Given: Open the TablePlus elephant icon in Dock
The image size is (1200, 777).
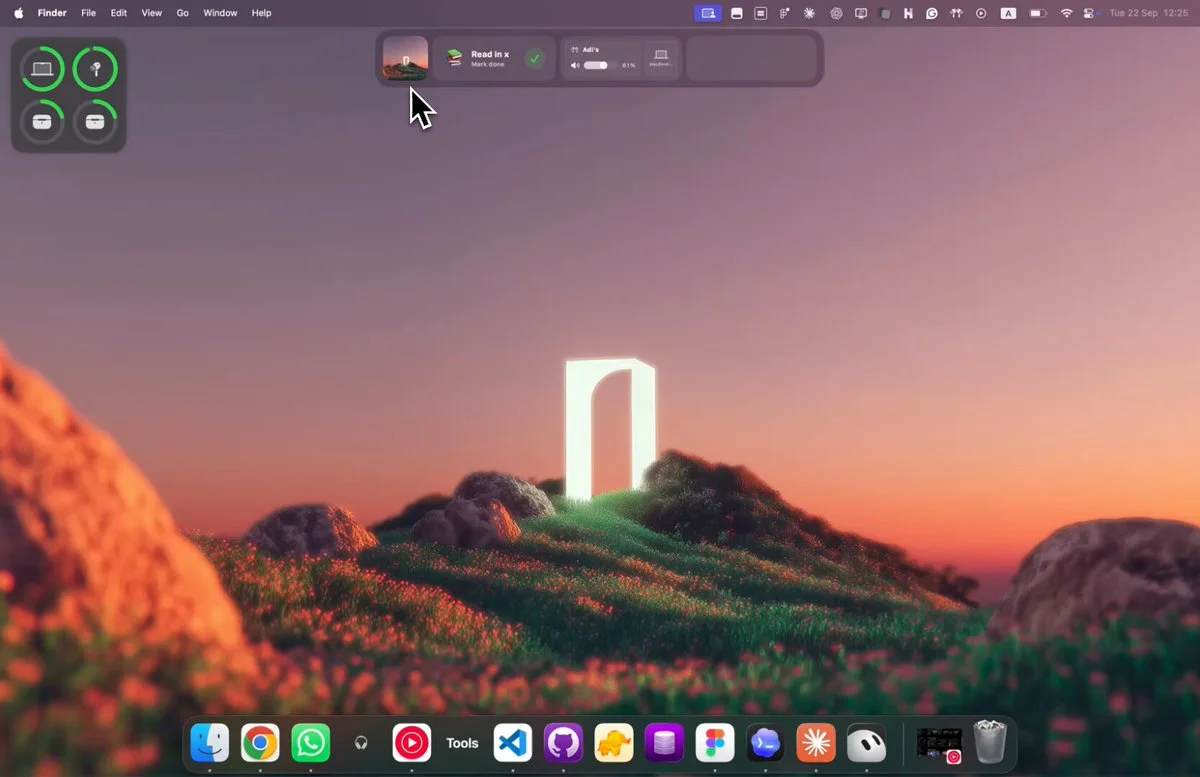Looking at the screenshot, I should point(614,743).
